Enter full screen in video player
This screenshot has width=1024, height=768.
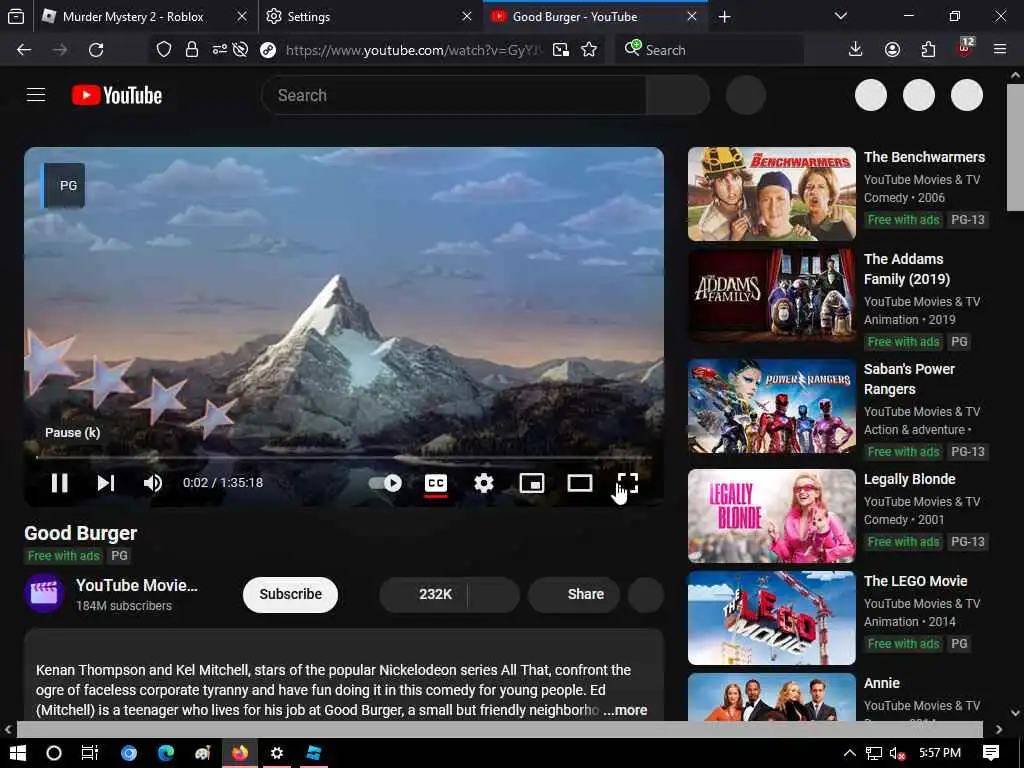tap(628, 483)
